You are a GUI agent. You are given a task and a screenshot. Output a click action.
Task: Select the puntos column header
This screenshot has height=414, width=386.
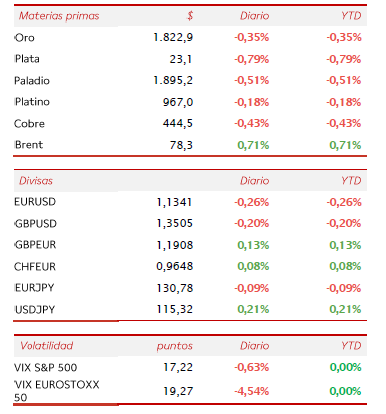[175, 346]
